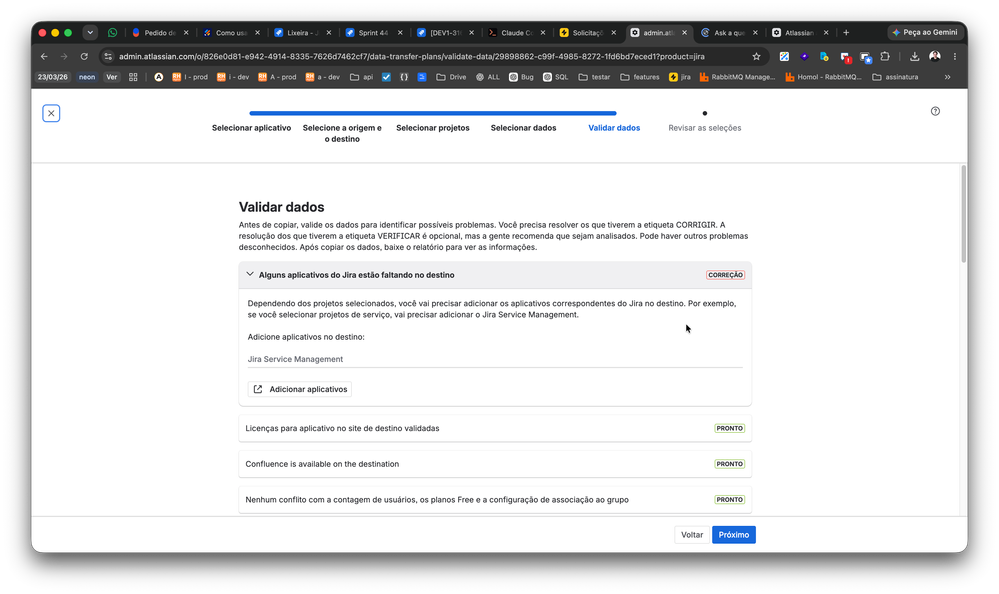
Task: Switch to the Sprint 44 tab
Action: pyautogui.click(x=373, y=33)
